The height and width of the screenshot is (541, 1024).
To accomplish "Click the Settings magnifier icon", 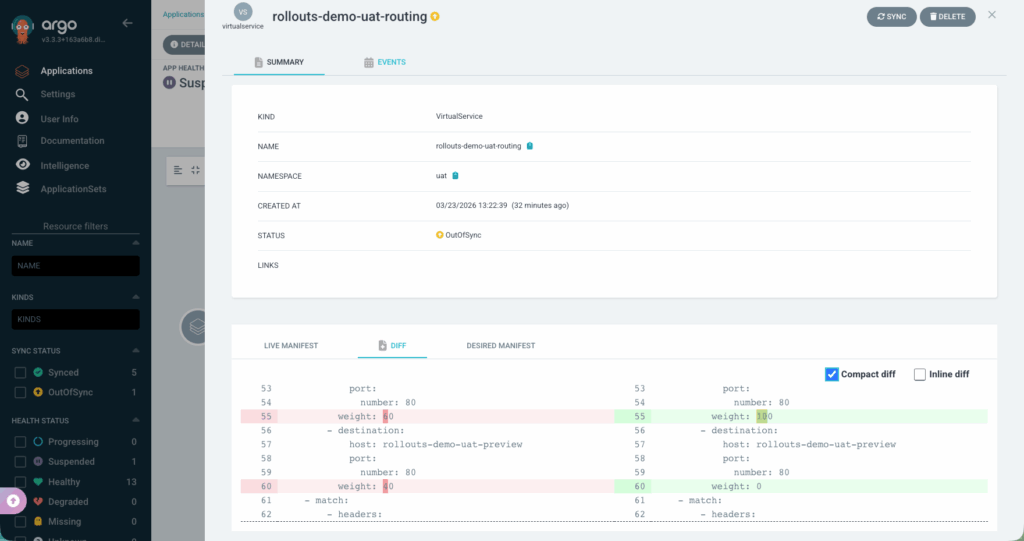I will click(22, 95).
